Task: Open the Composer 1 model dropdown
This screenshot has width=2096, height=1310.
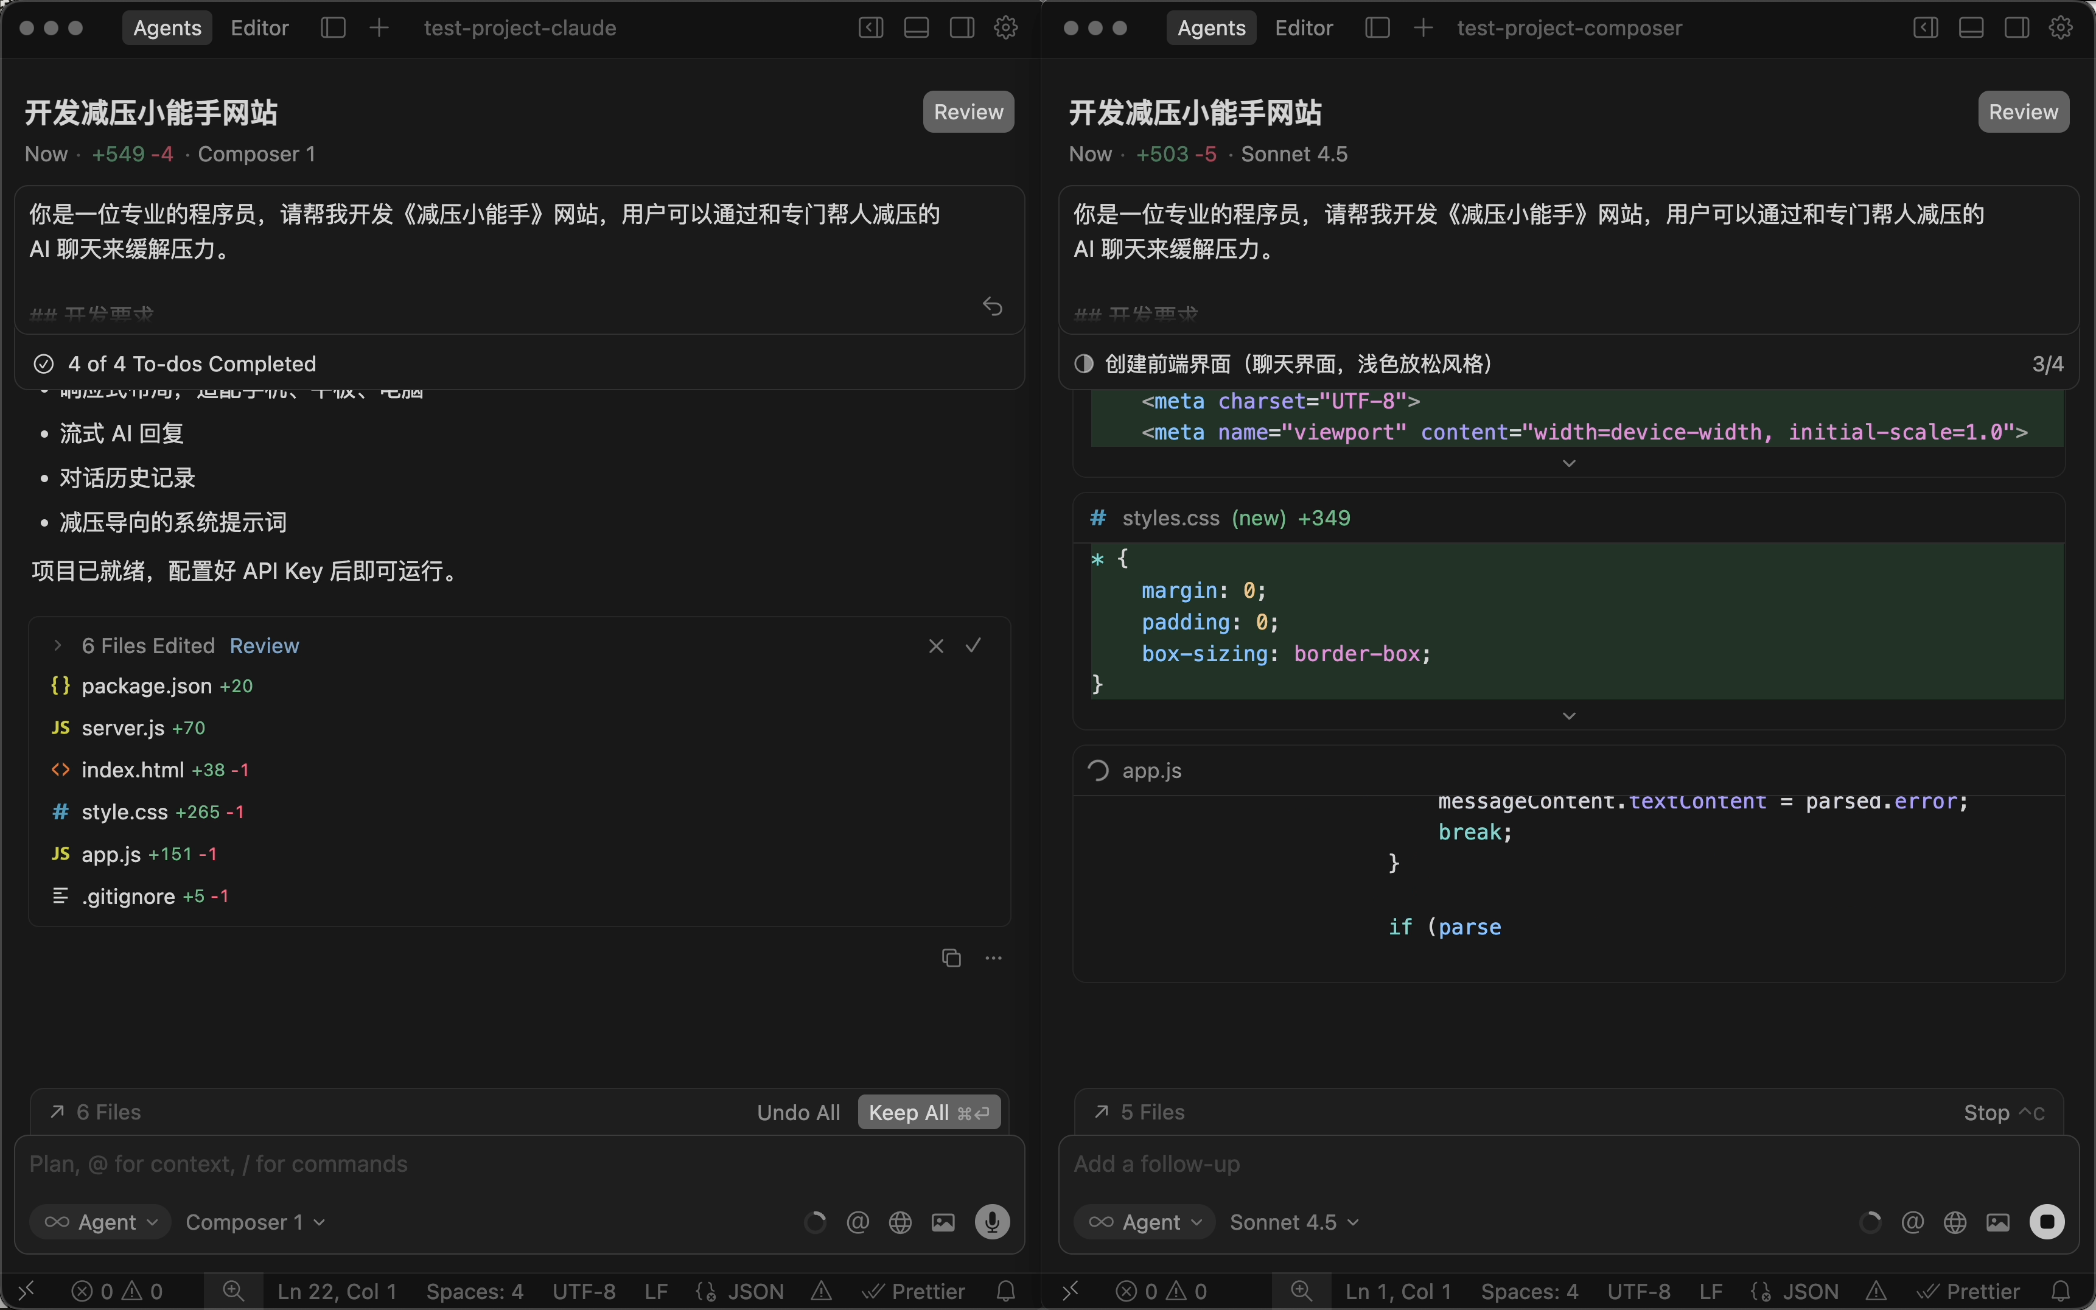Action: coord(255,1222)
